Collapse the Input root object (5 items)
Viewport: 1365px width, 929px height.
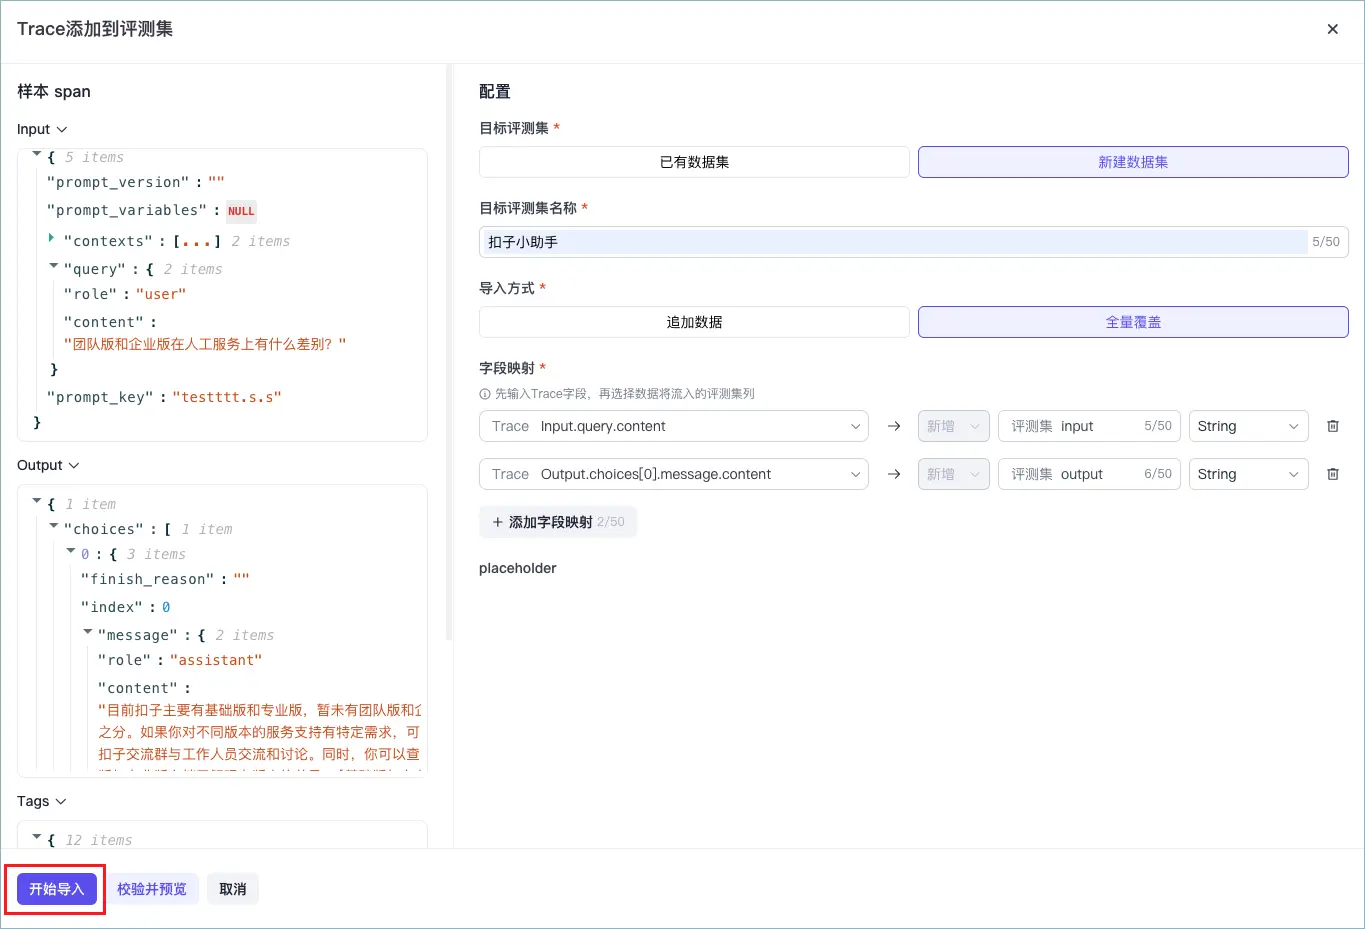[37, 154]
